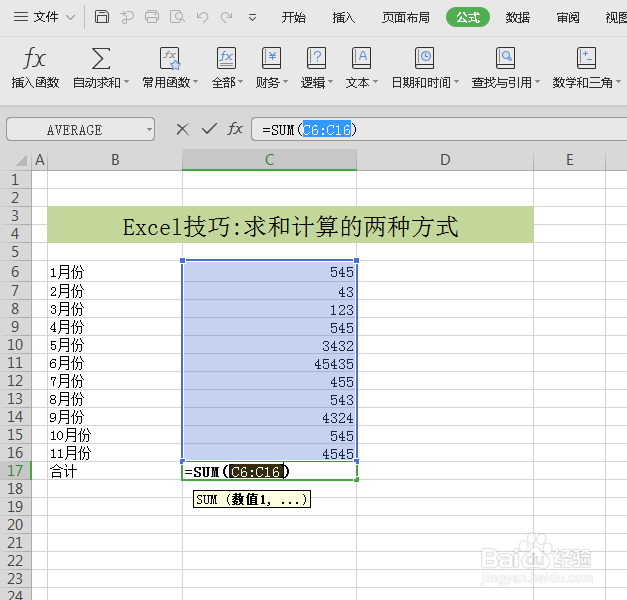
Task: Expand the 文件 menu arrow
Action: 70,17
